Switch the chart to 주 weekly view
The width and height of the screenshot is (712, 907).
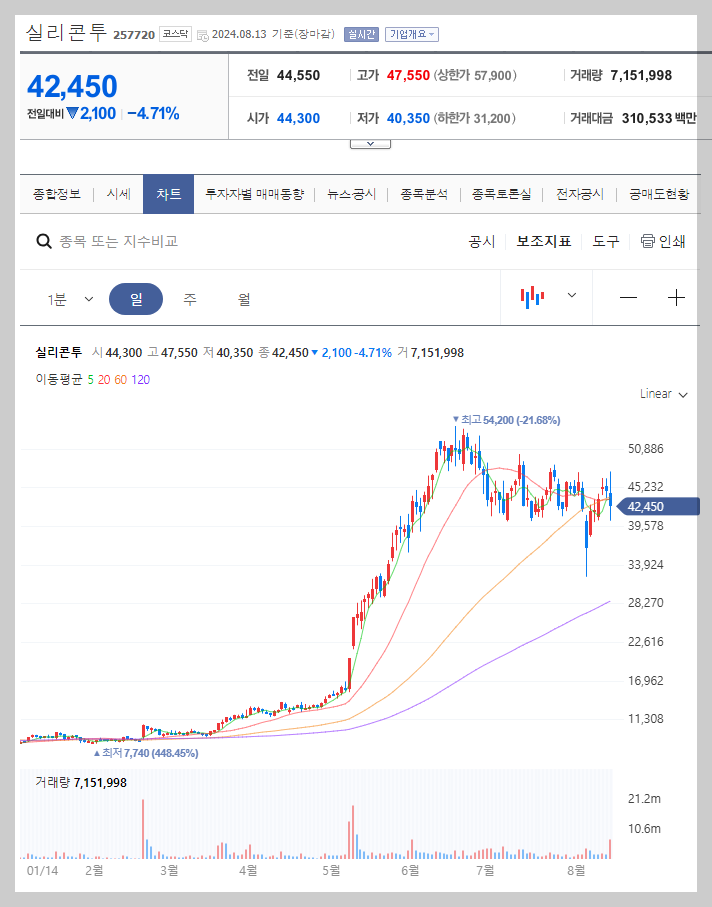189,297
